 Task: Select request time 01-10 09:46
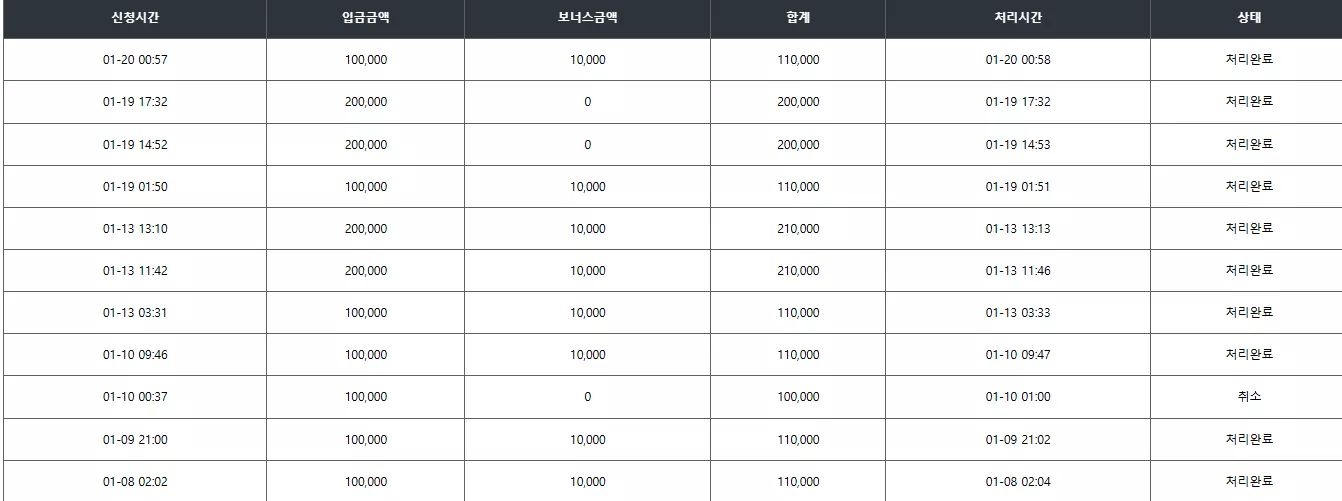[135, 355]
